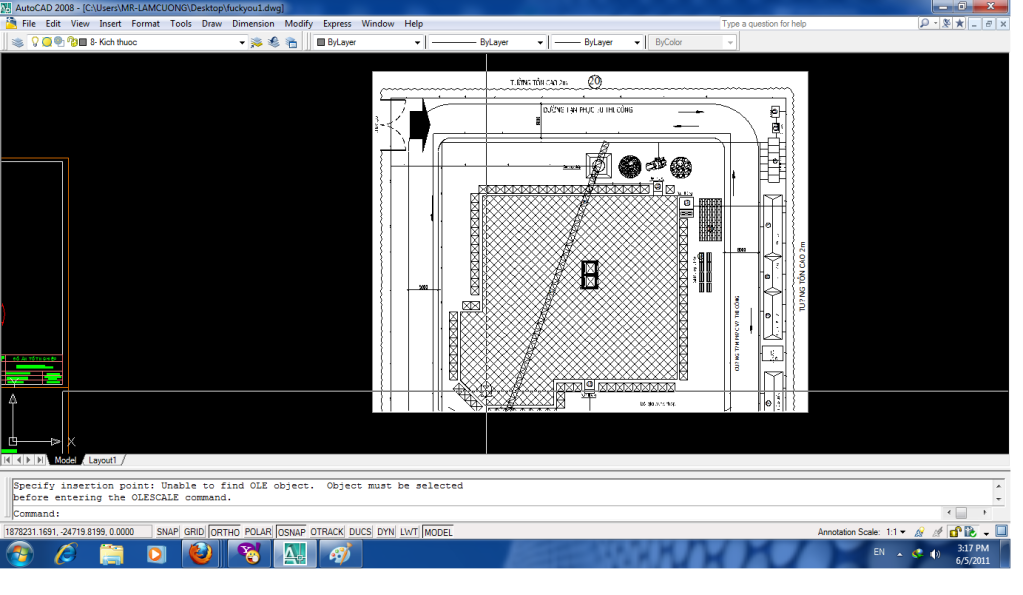
Task: Toggle POLAR tracking in status bar
Action: coord(258,532)
